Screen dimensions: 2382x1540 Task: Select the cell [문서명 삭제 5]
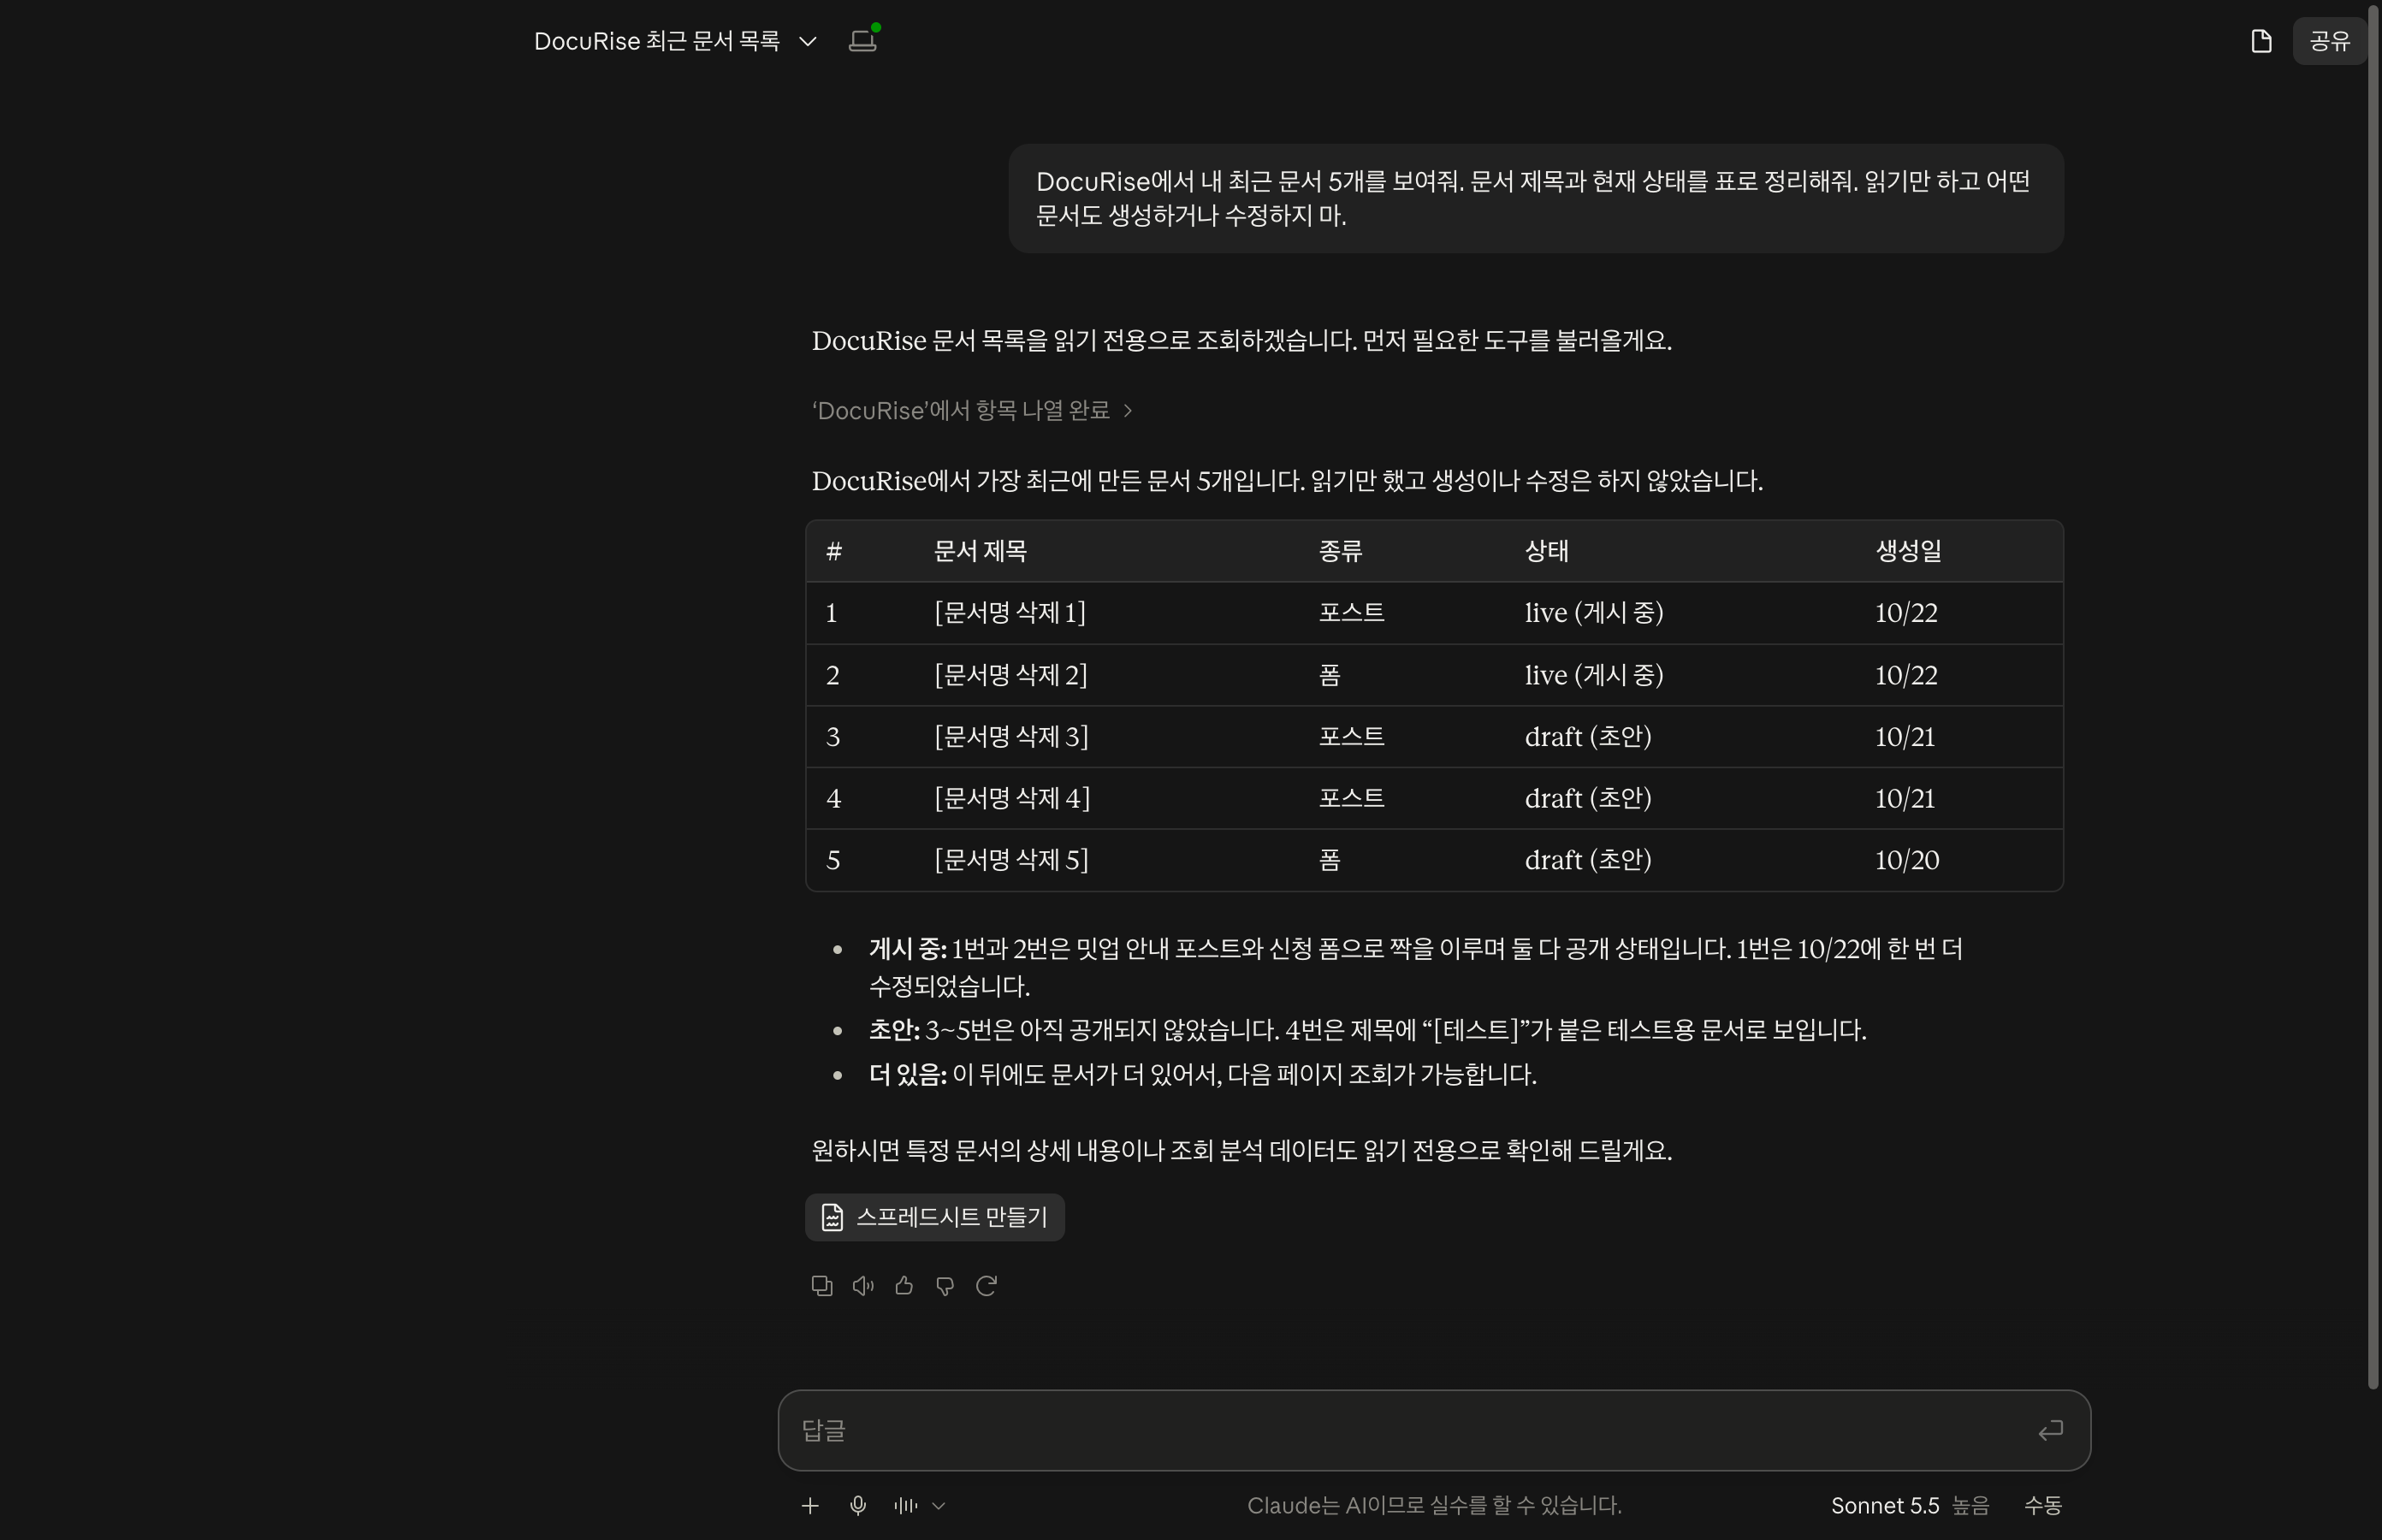(1011, 860)
